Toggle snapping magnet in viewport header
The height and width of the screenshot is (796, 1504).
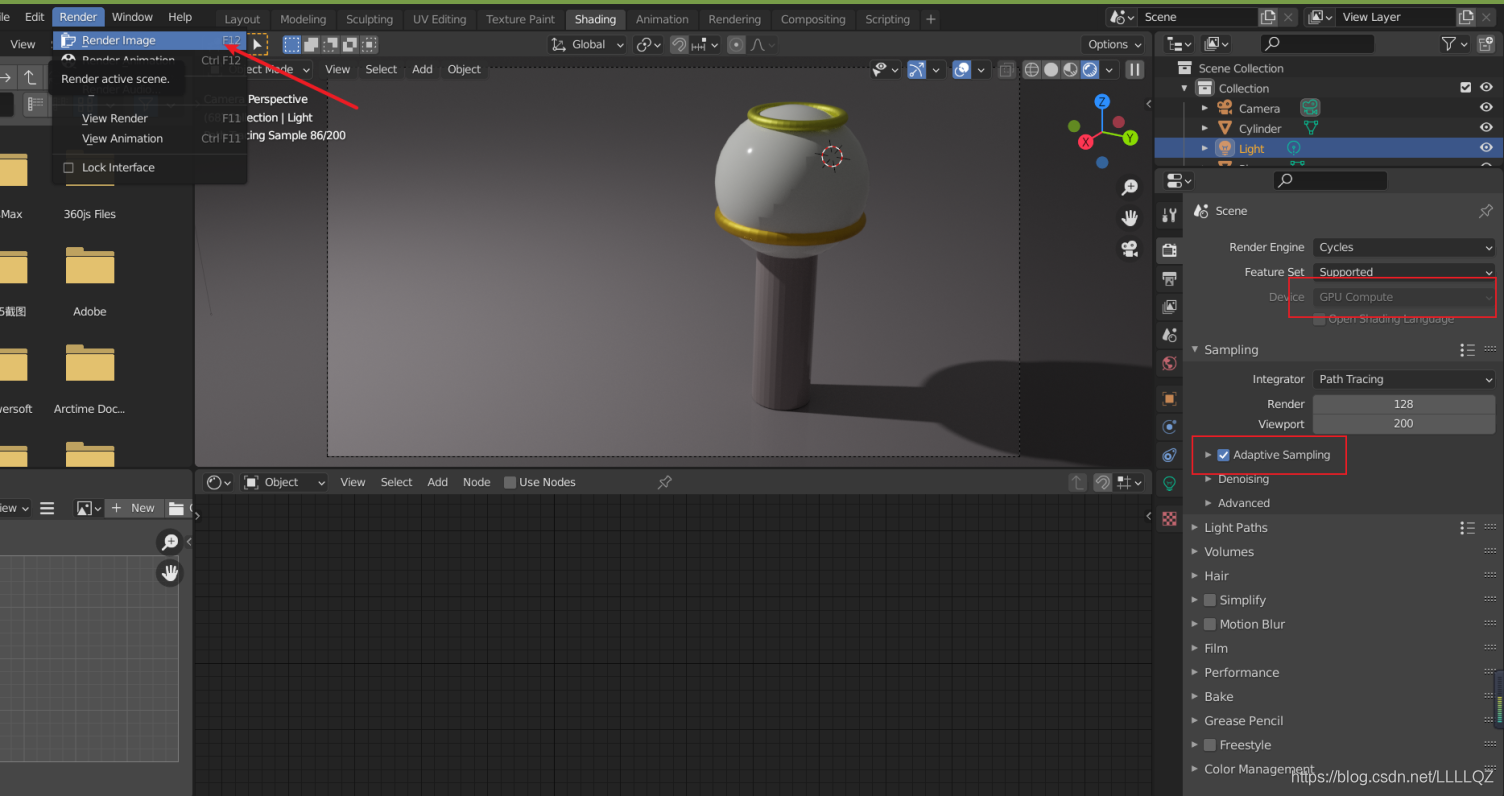(x=680, y=44)
